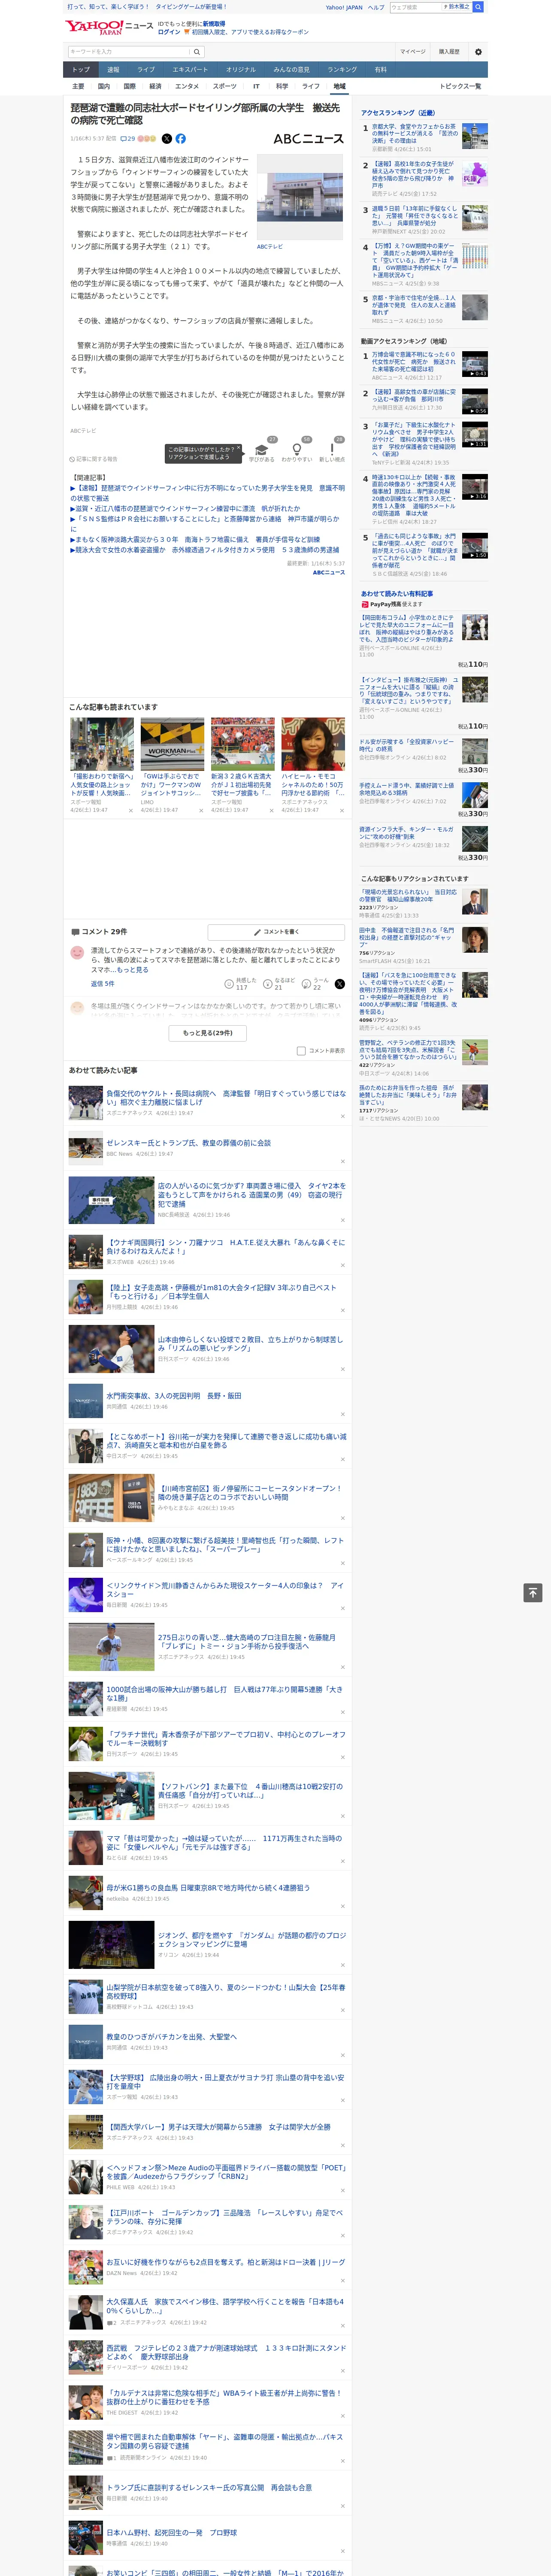Image resolution: width=551 pixels, height=2576 pixels.
Task: Share the article on X next to the date
Action: point(167,139)
